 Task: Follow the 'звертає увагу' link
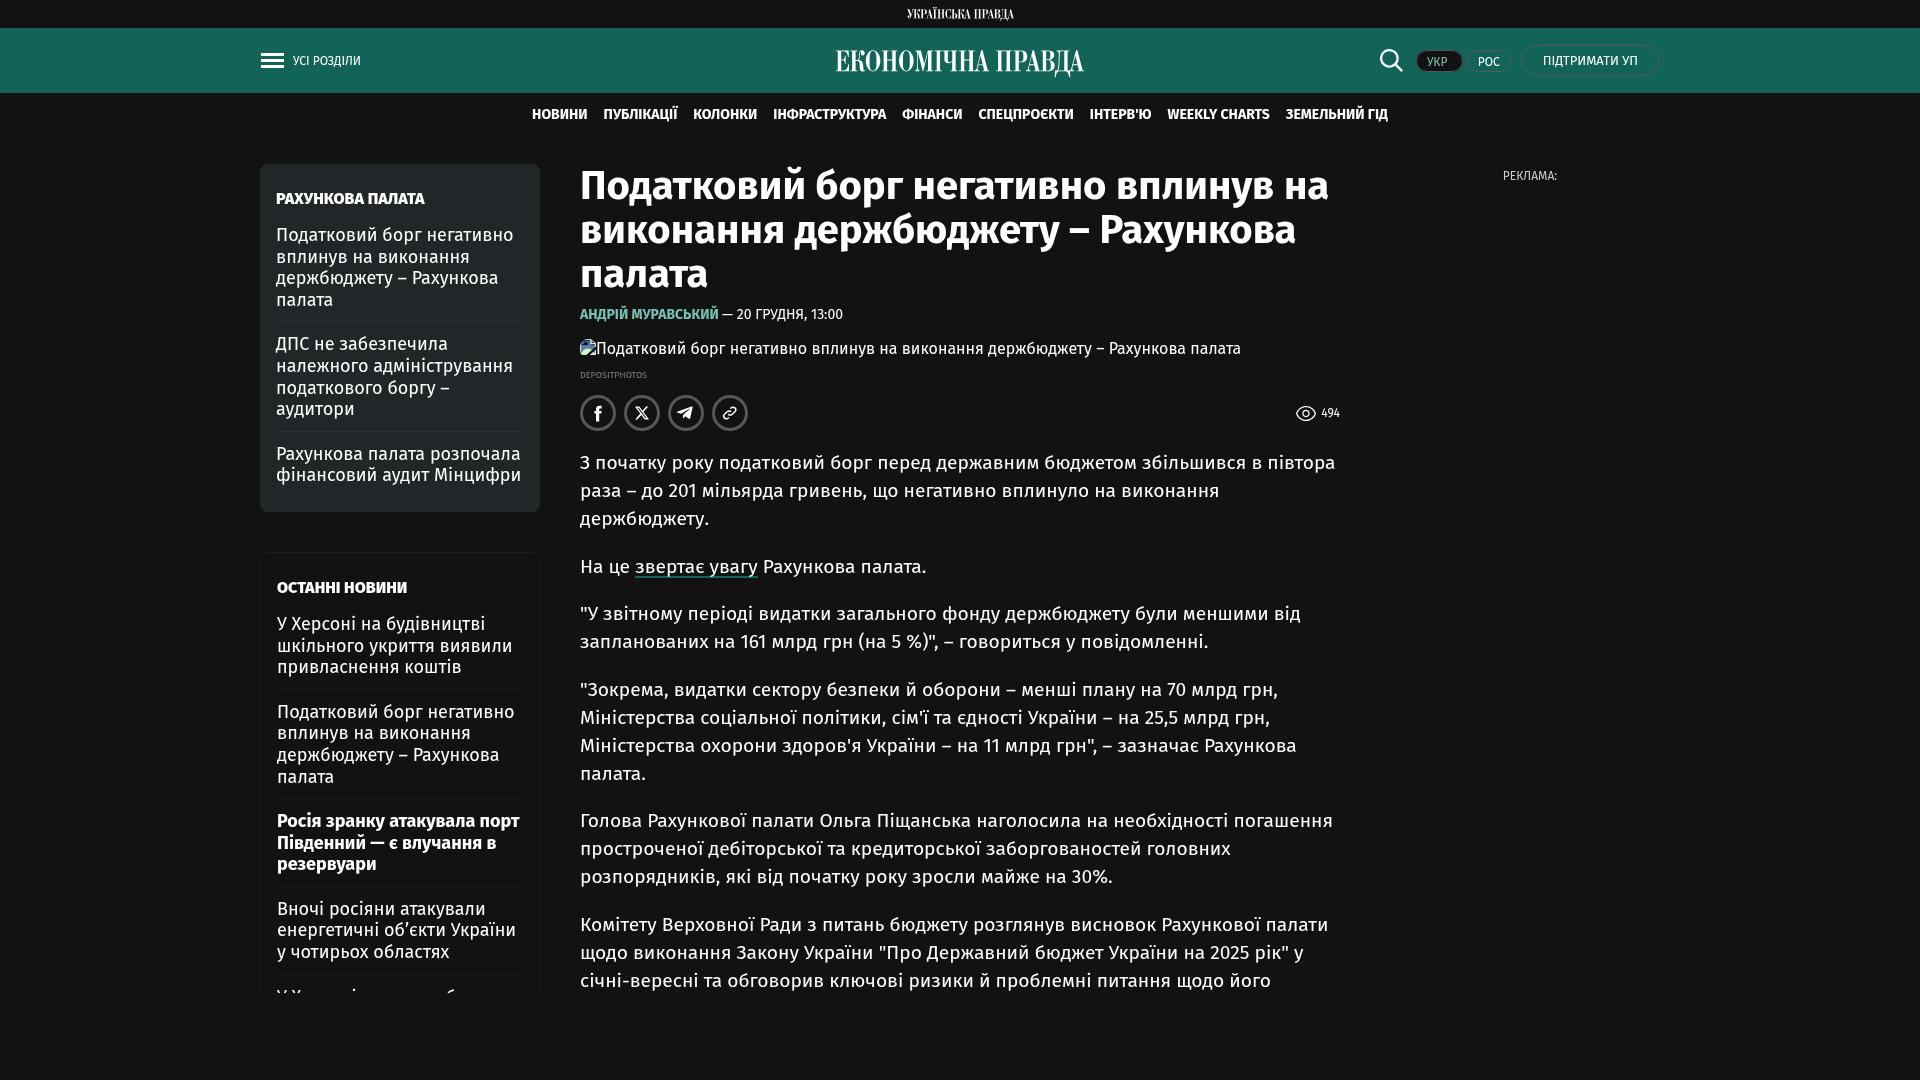click(x=696, y=567)
